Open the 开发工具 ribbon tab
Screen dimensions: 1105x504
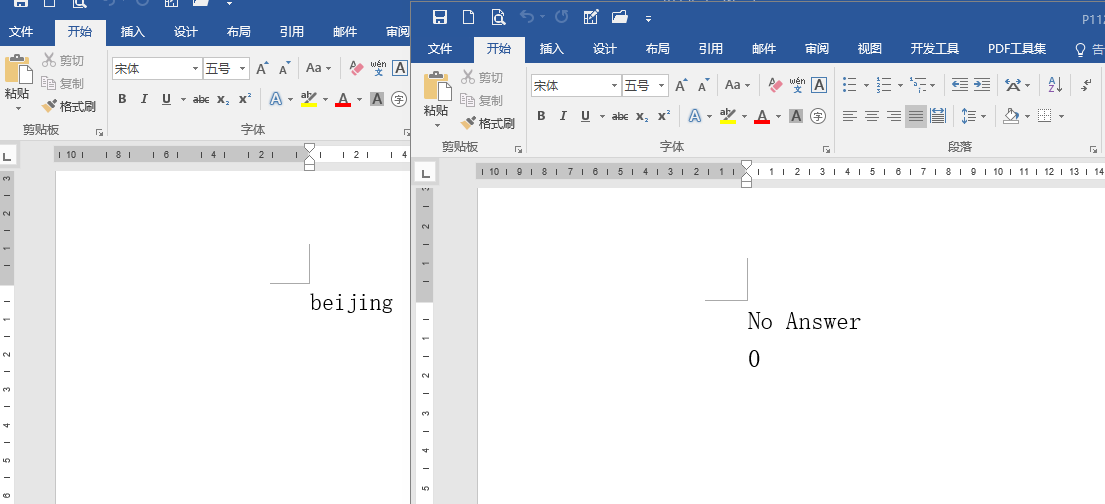tap(934, 49)
